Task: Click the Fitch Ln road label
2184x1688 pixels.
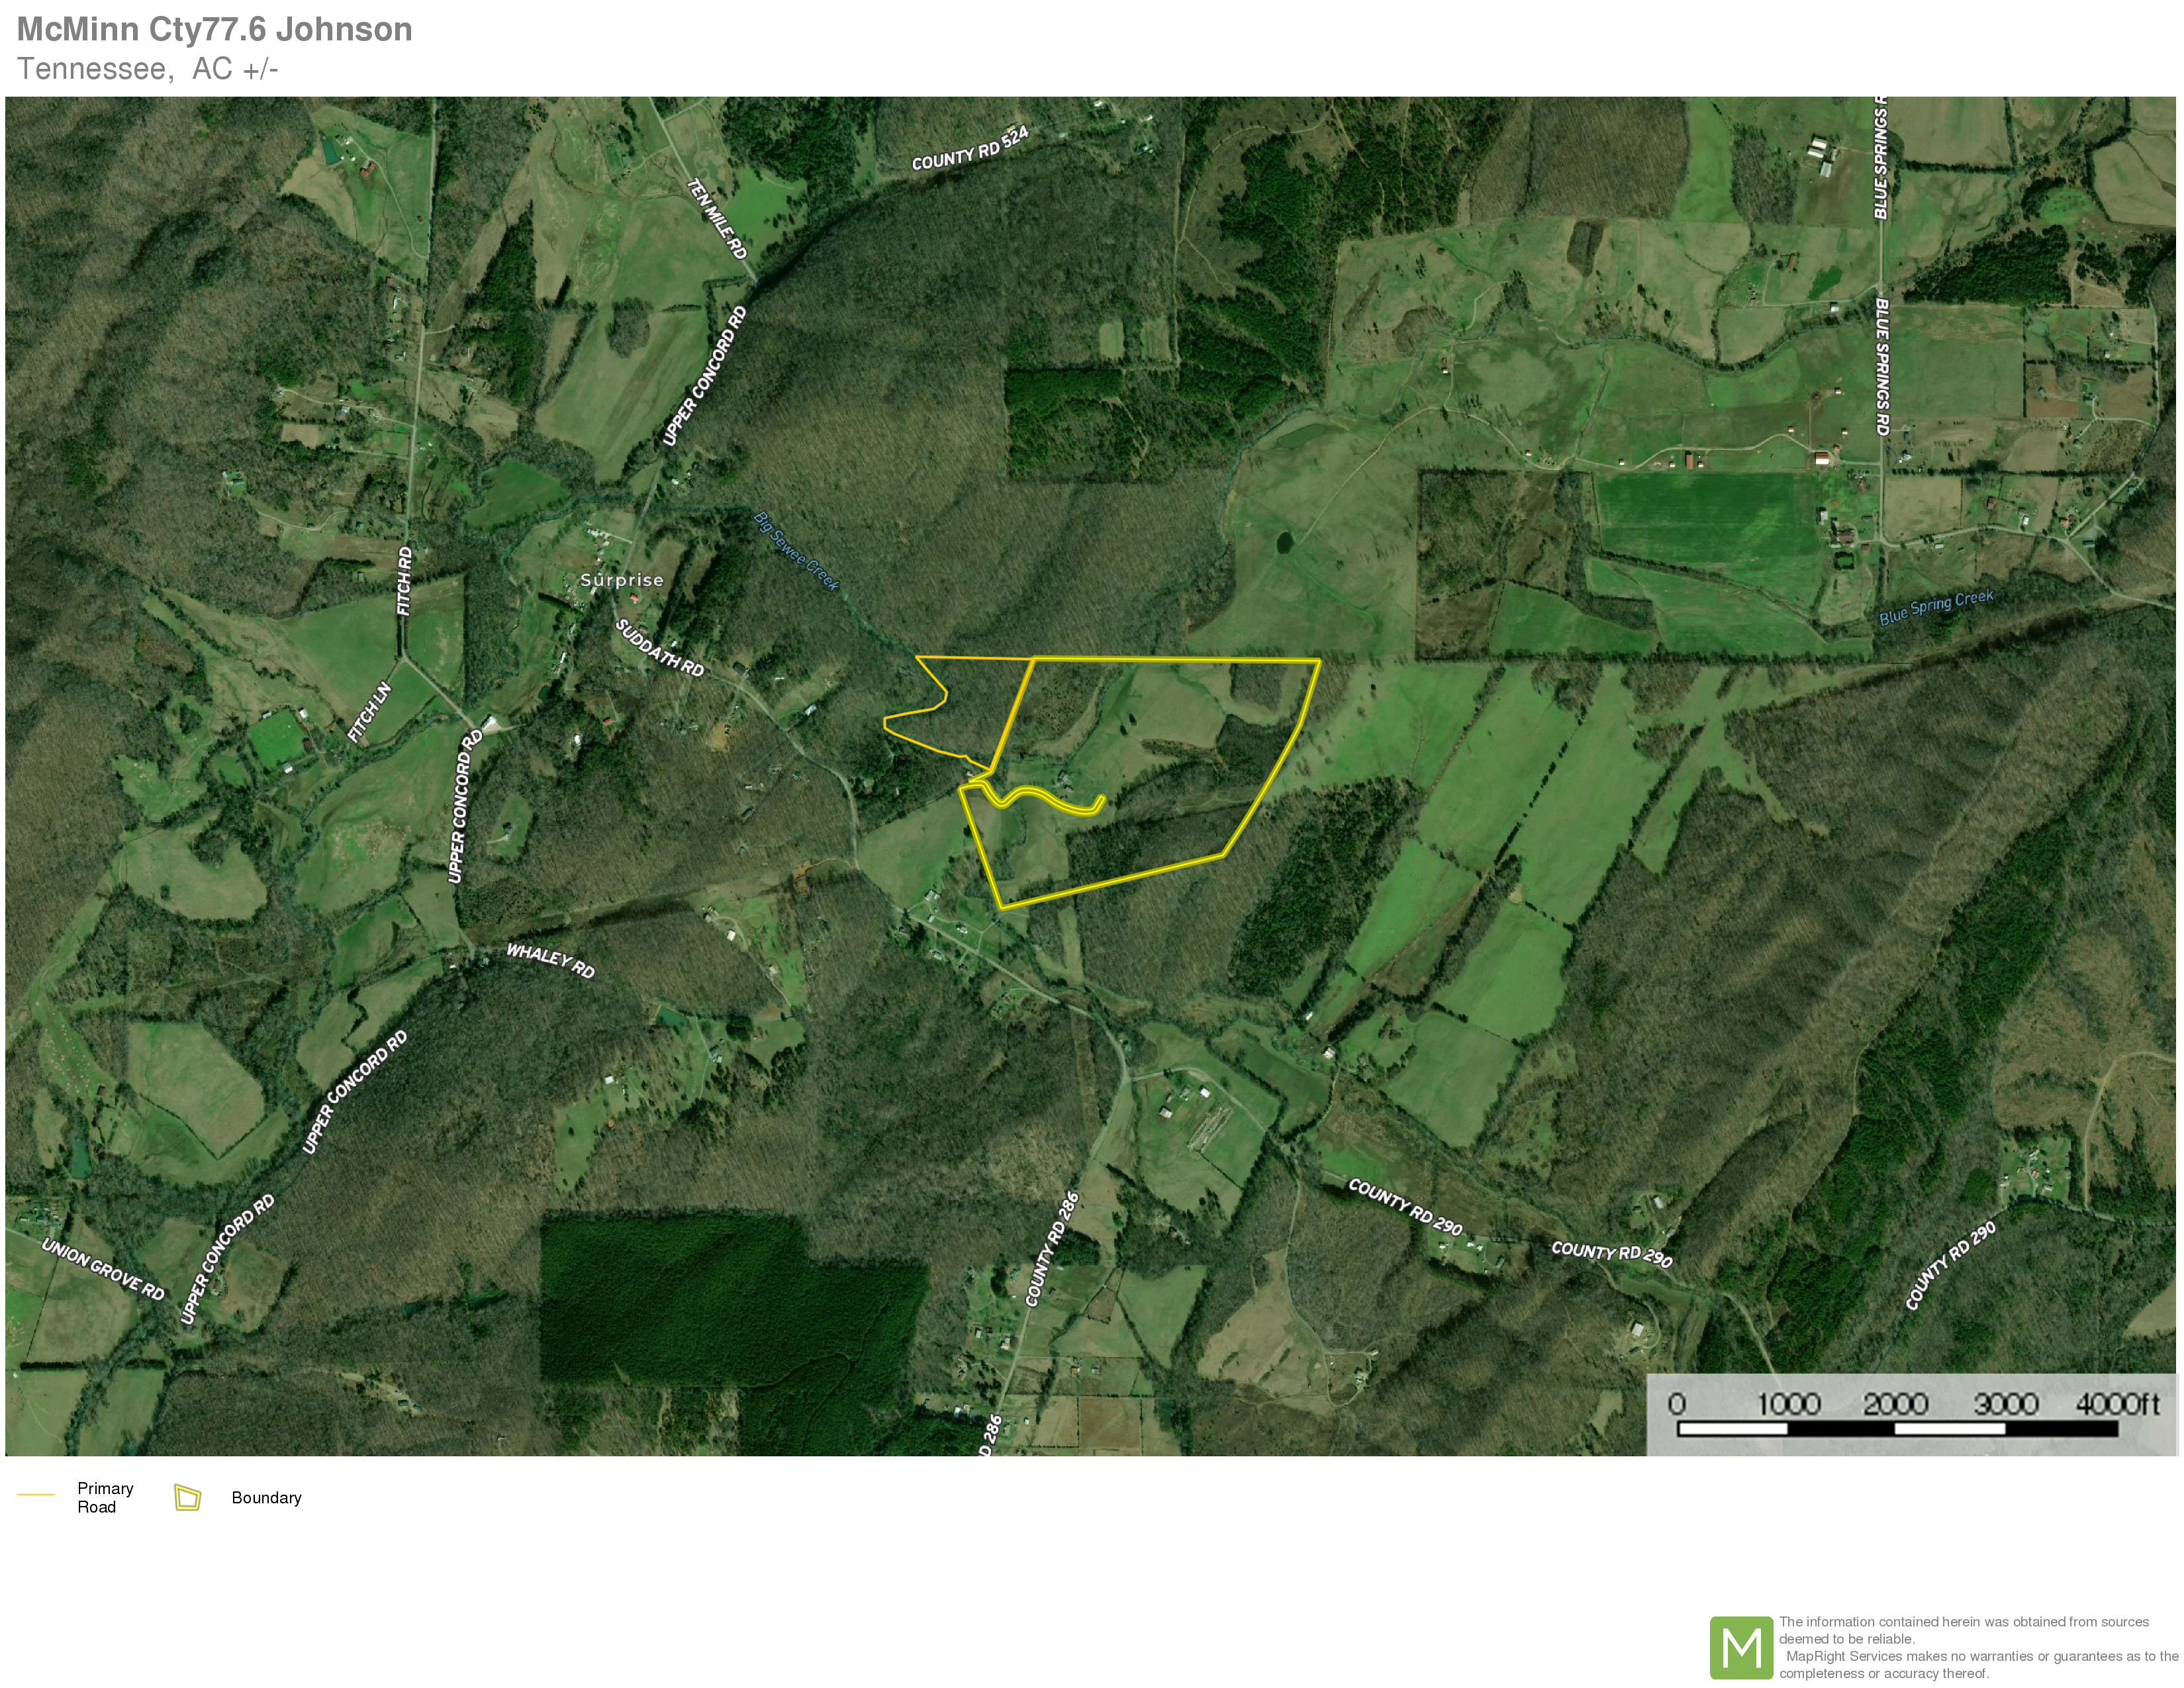Action: (370, 712)
